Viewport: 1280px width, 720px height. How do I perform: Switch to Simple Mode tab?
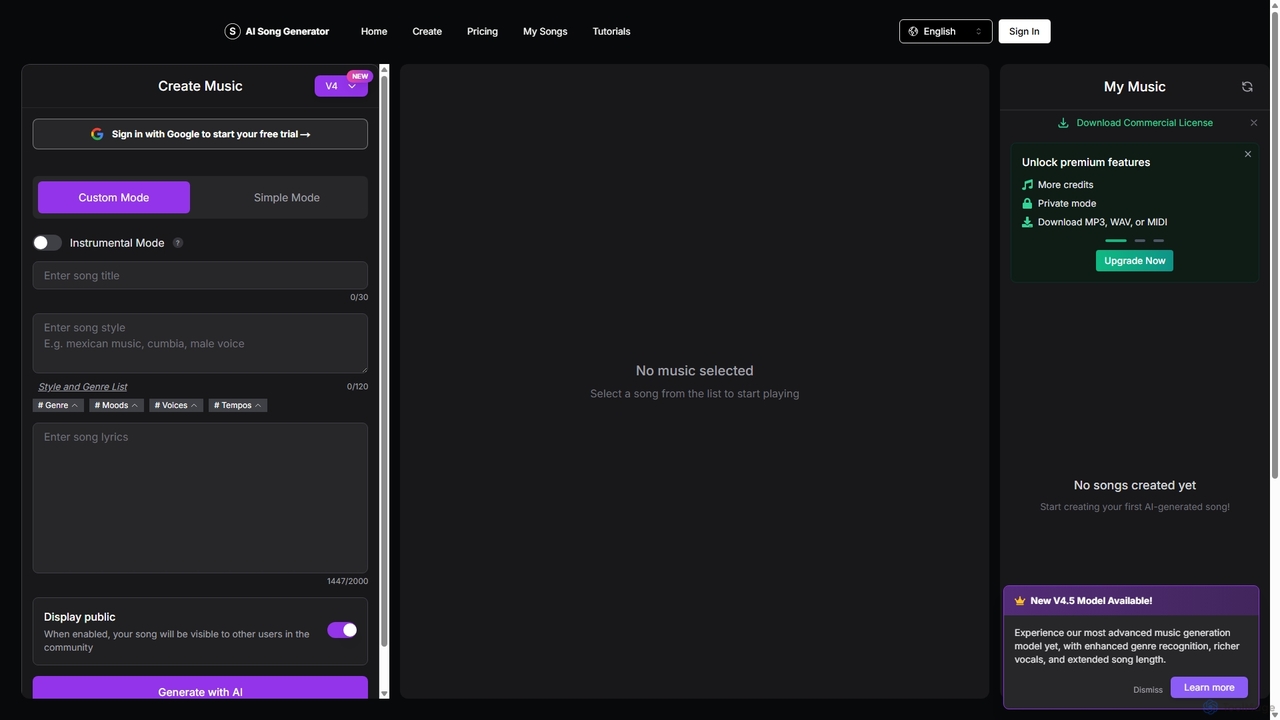(x=287, y=197)
